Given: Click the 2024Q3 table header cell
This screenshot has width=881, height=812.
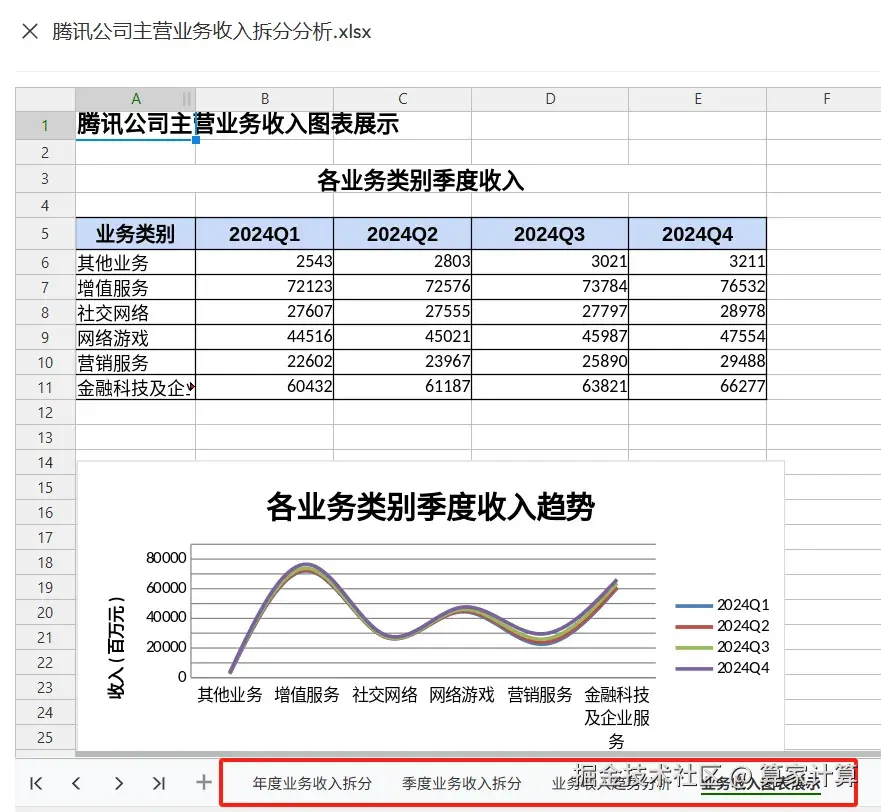Looking at the screenshot, I should point(550,234).
